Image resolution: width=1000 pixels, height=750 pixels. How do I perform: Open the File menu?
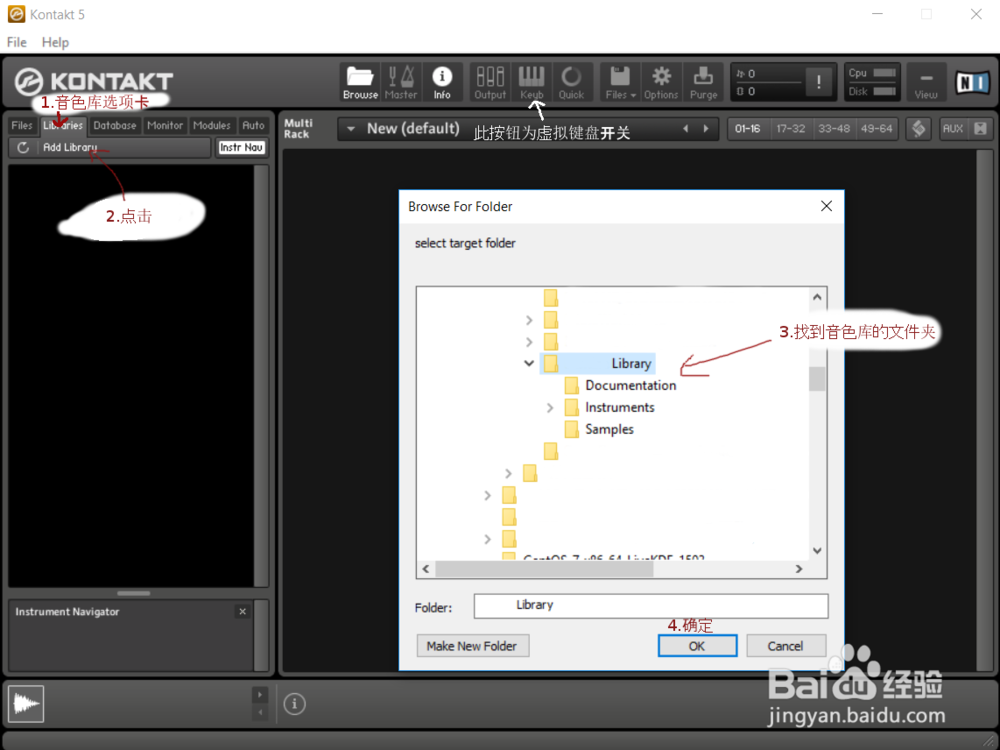[x=17, y=42]
